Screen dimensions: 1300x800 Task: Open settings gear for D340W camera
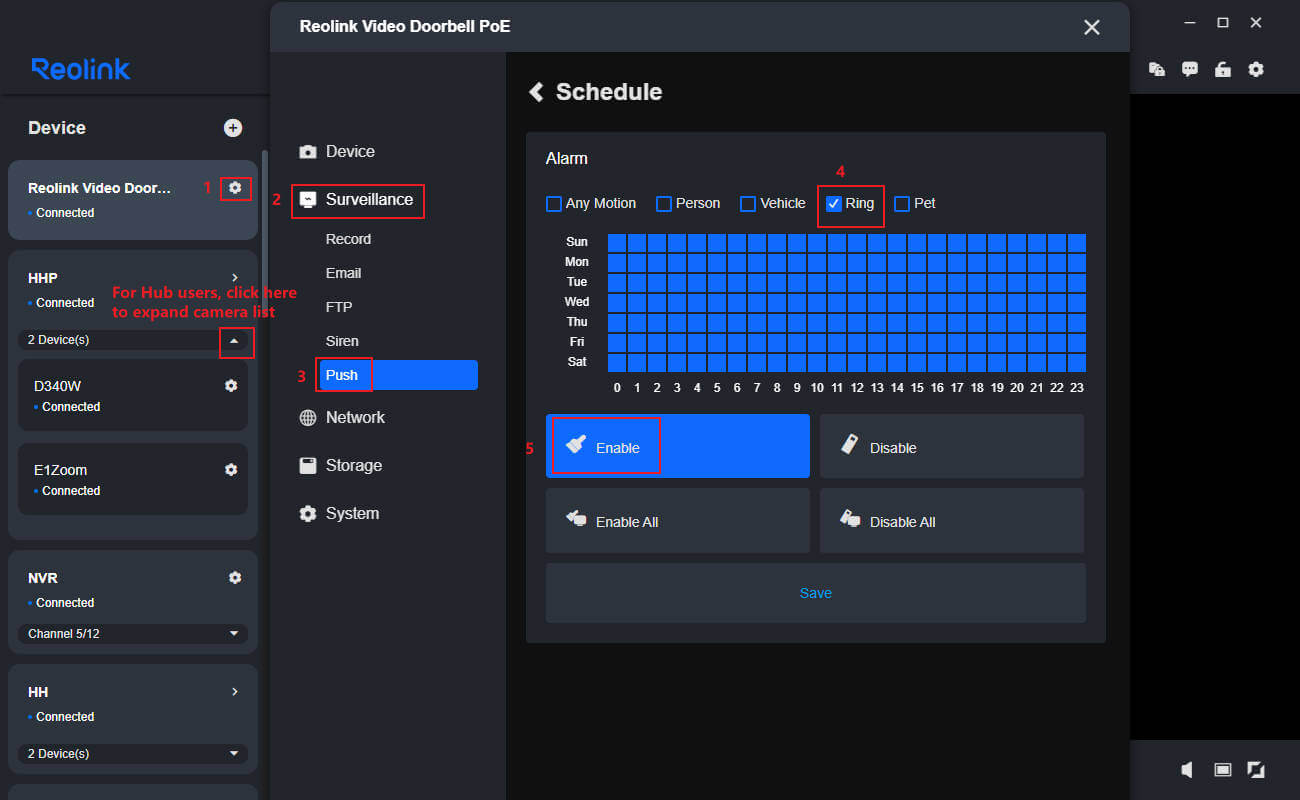[231, 386]
